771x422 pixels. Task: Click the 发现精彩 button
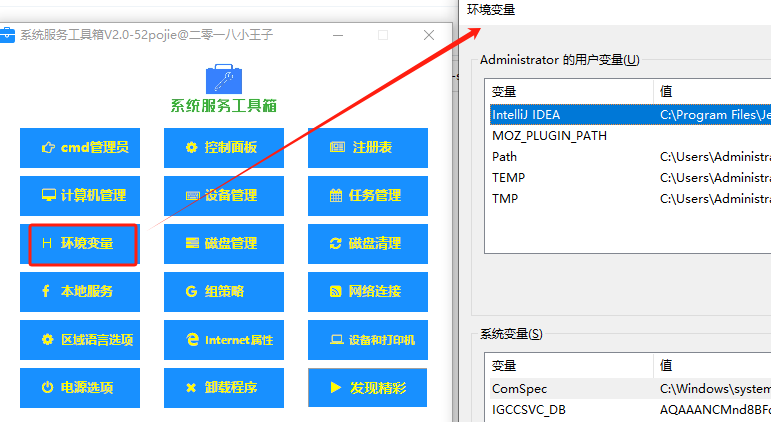(367, 388)
